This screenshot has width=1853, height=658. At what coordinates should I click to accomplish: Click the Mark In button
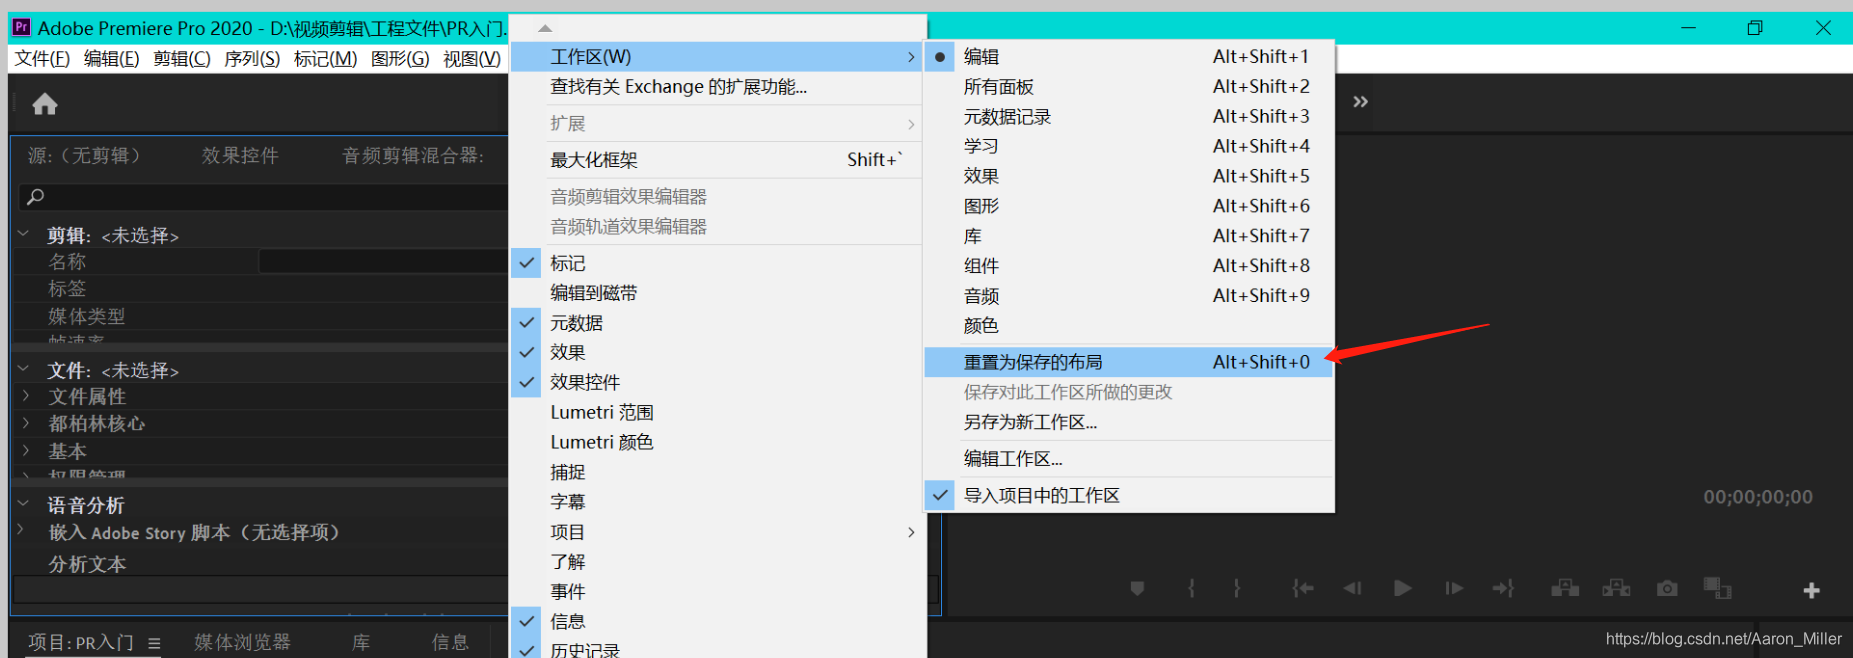(1191, 589)
